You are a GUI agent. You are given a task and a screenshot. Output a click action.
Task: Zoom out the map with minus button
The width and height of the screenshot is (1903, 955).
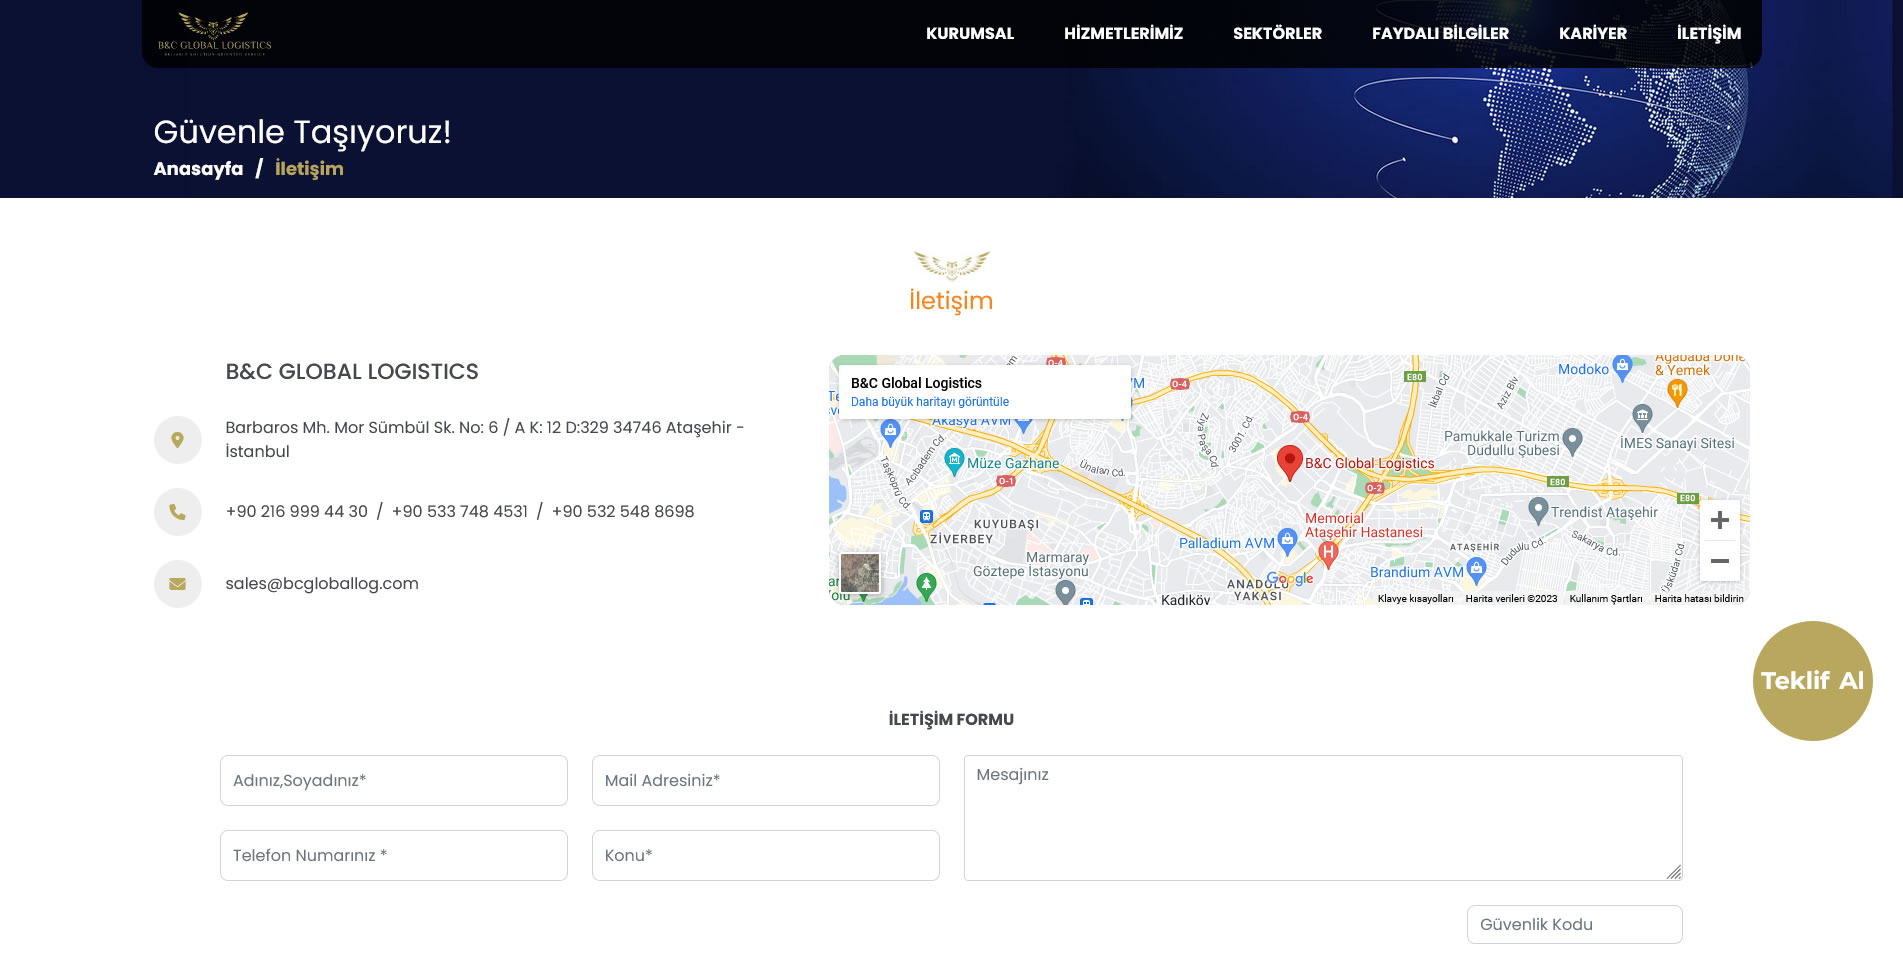[x=1720, y=561]
